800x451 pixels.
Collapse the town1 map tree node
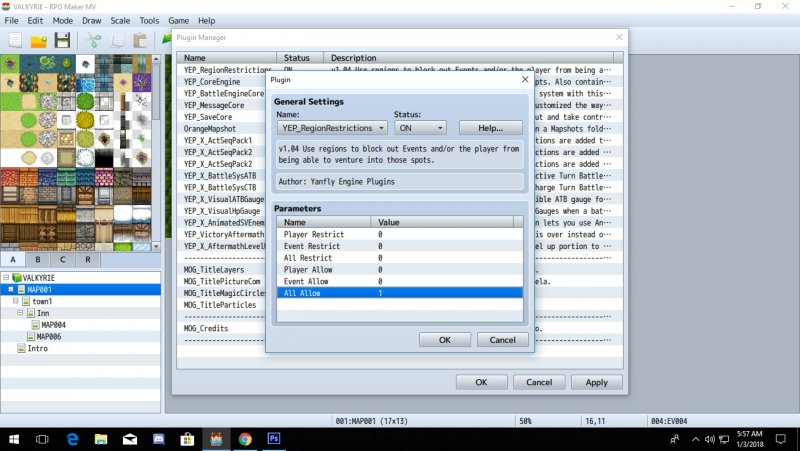(16, 301)
